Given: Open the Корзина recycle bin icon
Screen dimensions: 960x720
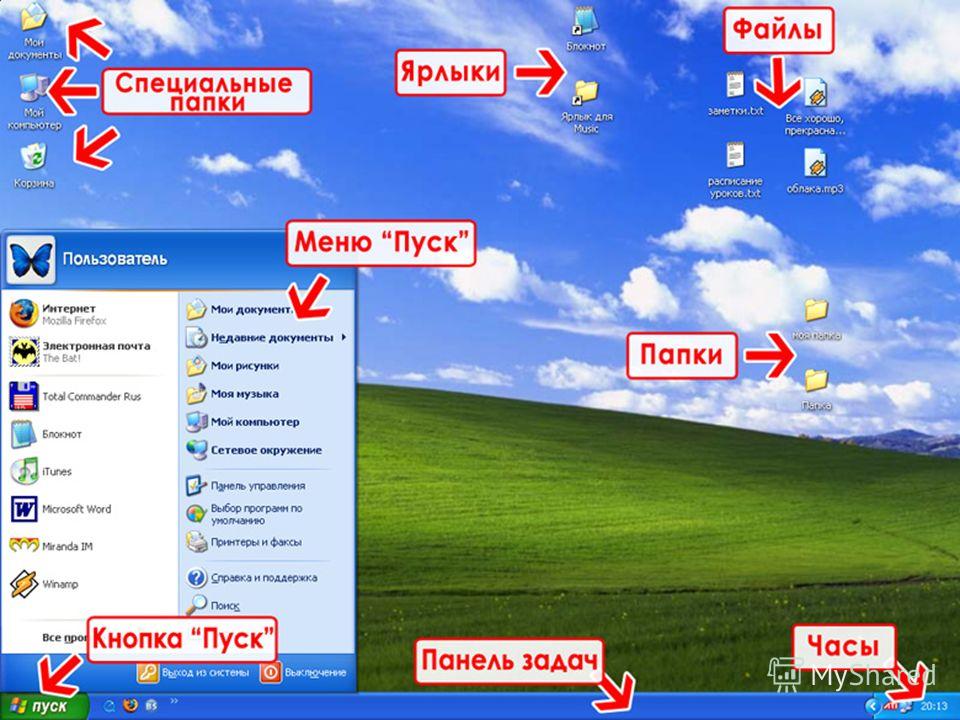Looking at the screenshot, I should tap(34, 165).
